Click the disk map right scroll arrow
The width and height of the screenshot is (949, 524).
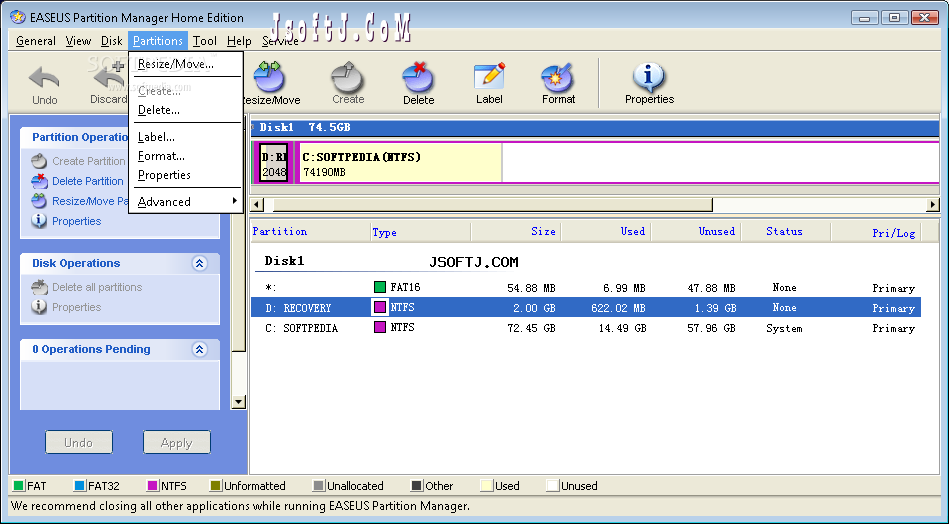pyautogui.click(x=933, y=205)
